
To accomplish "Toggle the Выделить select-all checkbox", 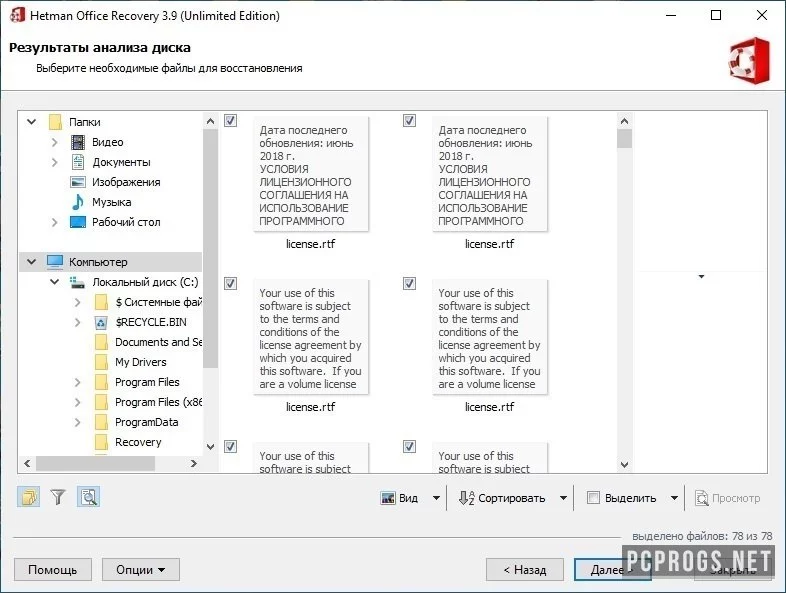I will pos(593,498).
